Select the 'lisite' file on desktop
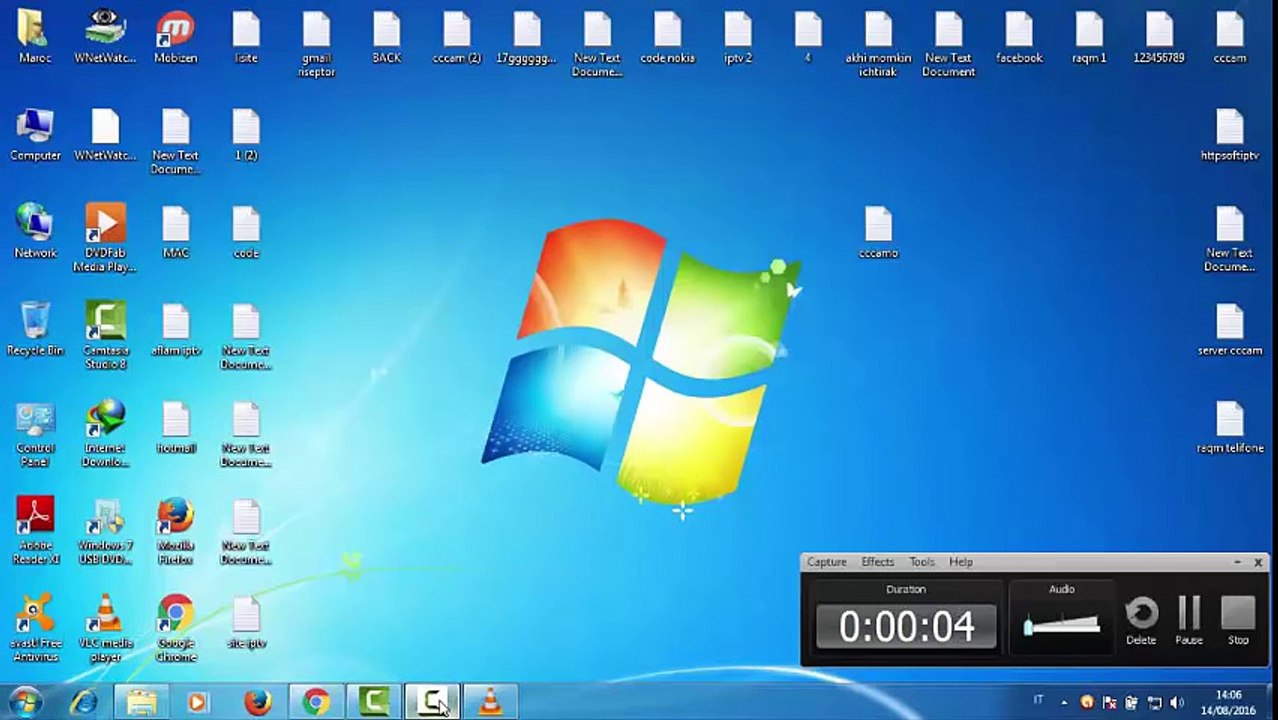 (246, 37)
